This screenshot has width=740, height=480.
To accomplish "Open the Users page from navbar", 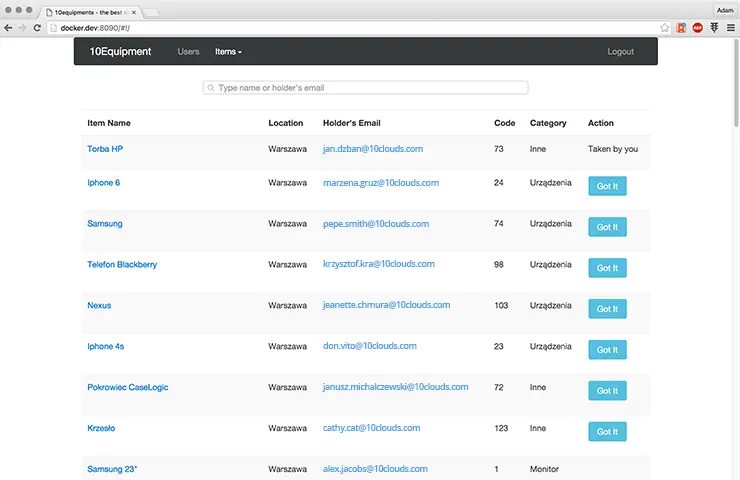I will [x=188, y=52].
